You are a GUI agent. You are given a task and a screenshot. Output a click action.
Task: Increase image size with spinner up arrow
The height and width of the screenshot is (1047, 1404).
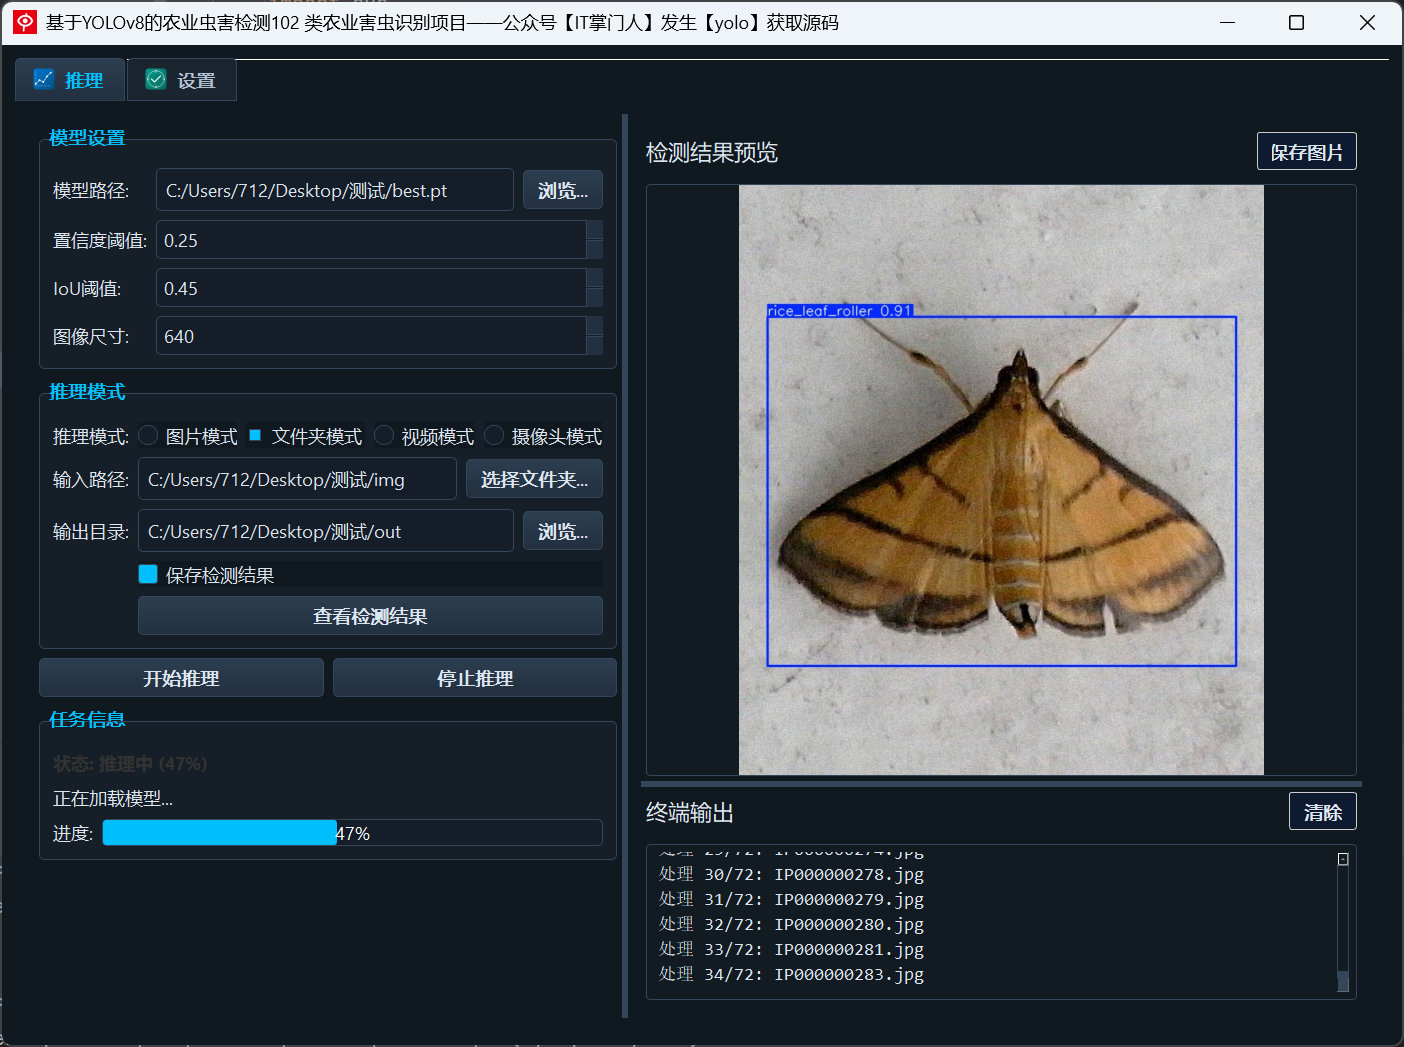coord(594,326)
